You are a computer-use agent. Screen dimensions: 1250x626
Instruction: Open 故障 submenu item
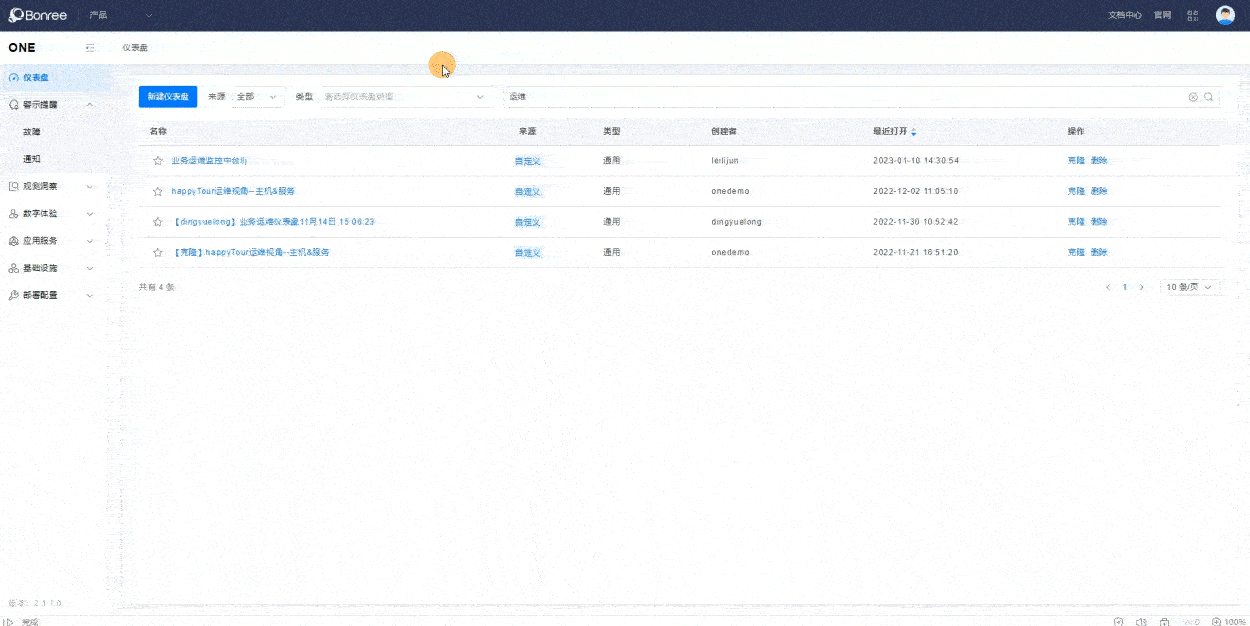[32, 131]
